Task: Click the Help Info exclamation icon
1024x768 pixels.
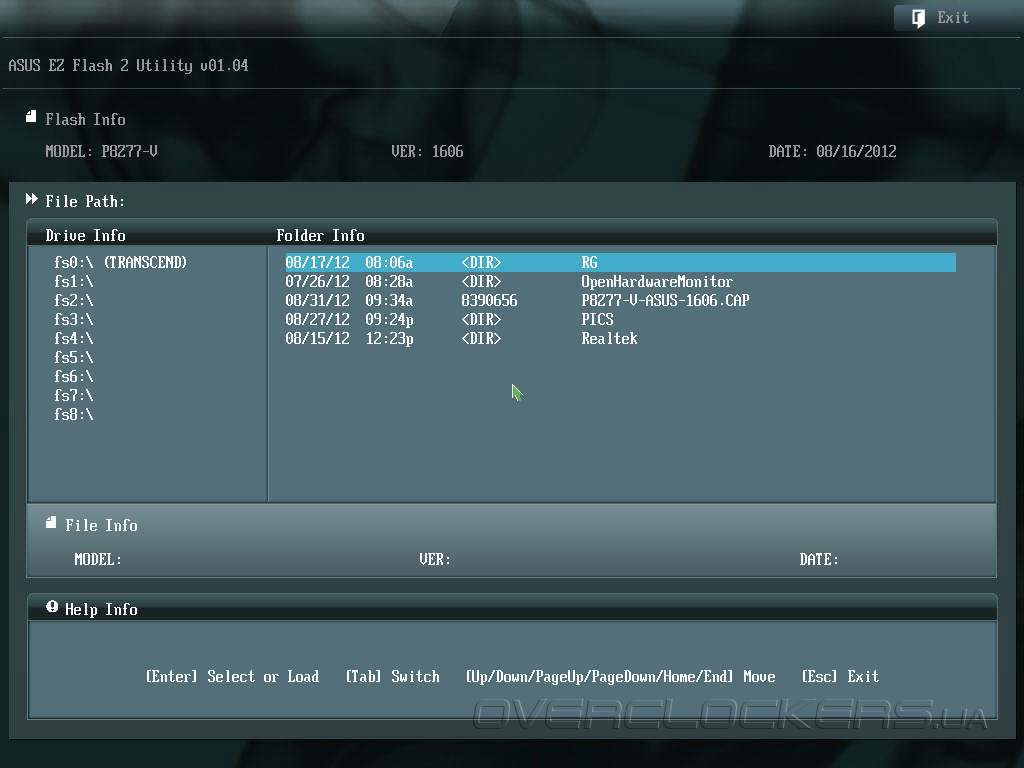Action: (x=52, y=607)
